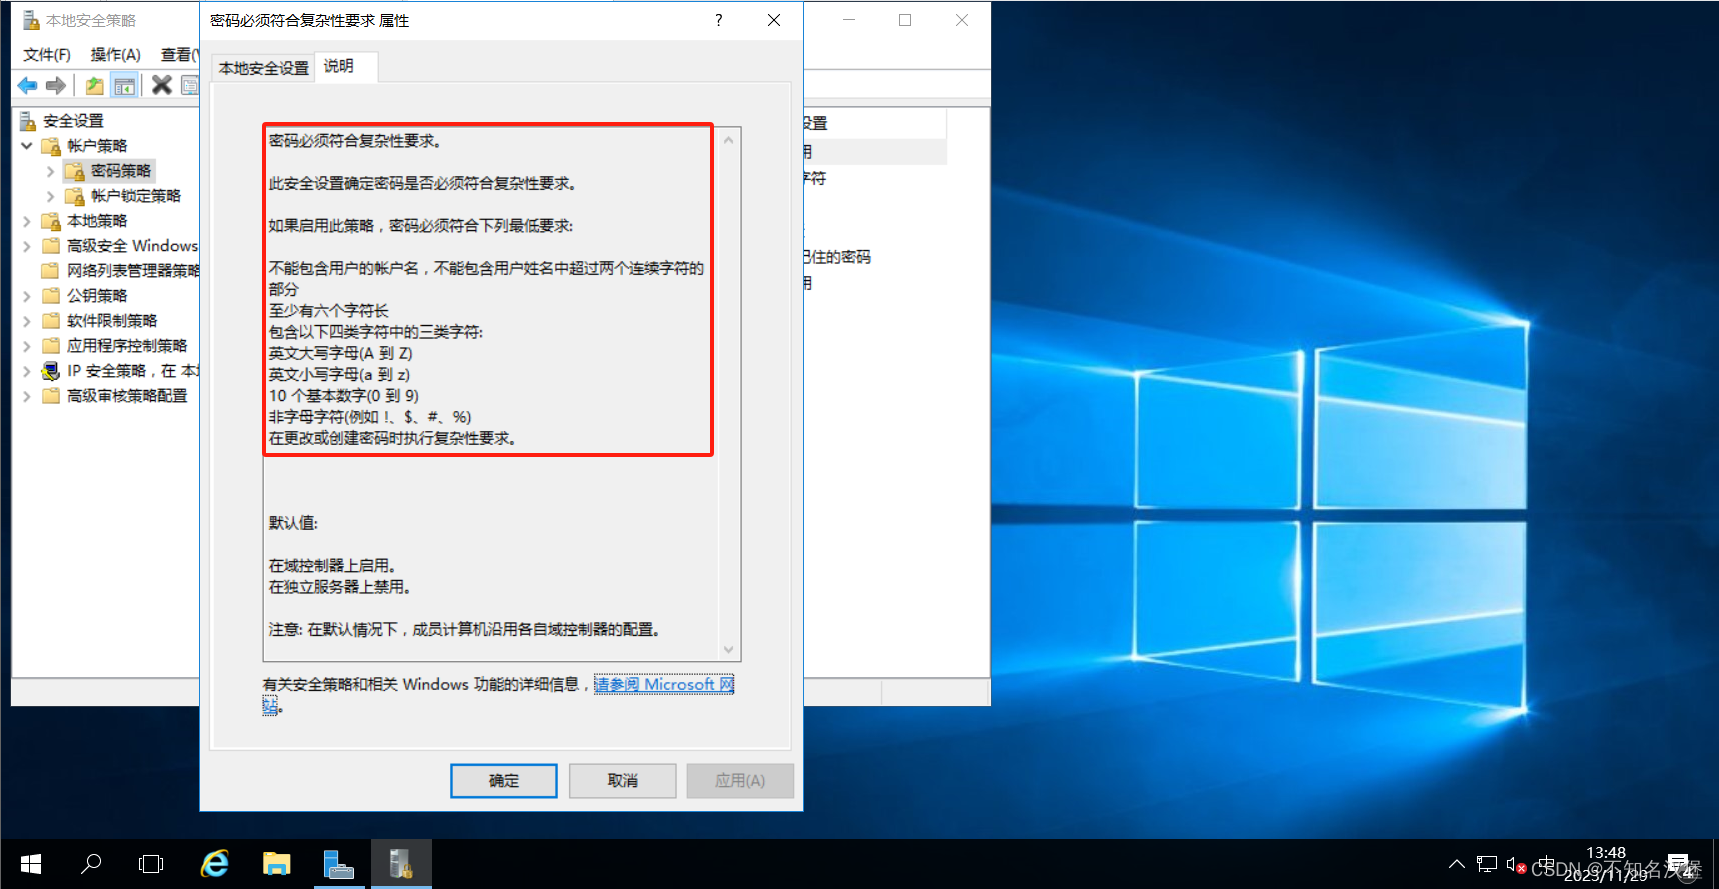
Task: Click the text 至少有六个字符长
Action: point(328,311)
